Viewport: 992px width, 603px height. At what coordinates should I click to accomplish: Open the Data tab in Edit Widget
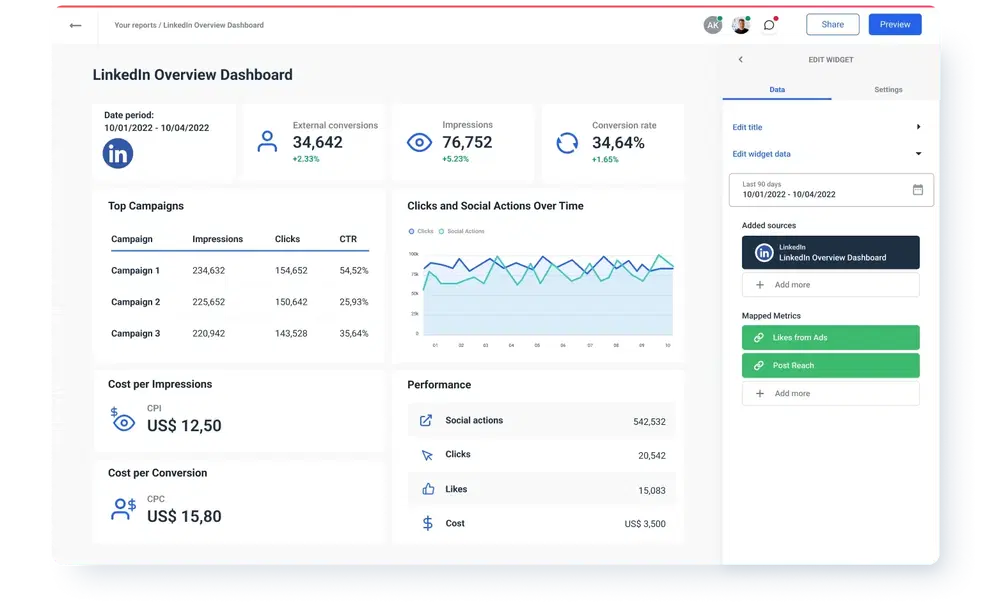pyautogui.click(x=777, y=89)
